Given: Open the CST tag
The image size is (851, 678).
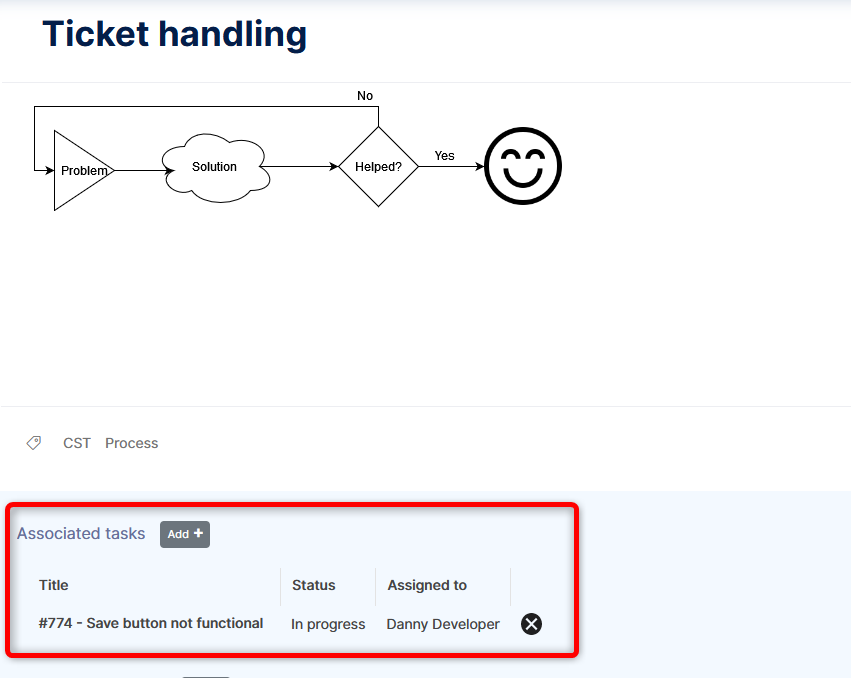Looking at the screenshot, I should tap(77, 443).
